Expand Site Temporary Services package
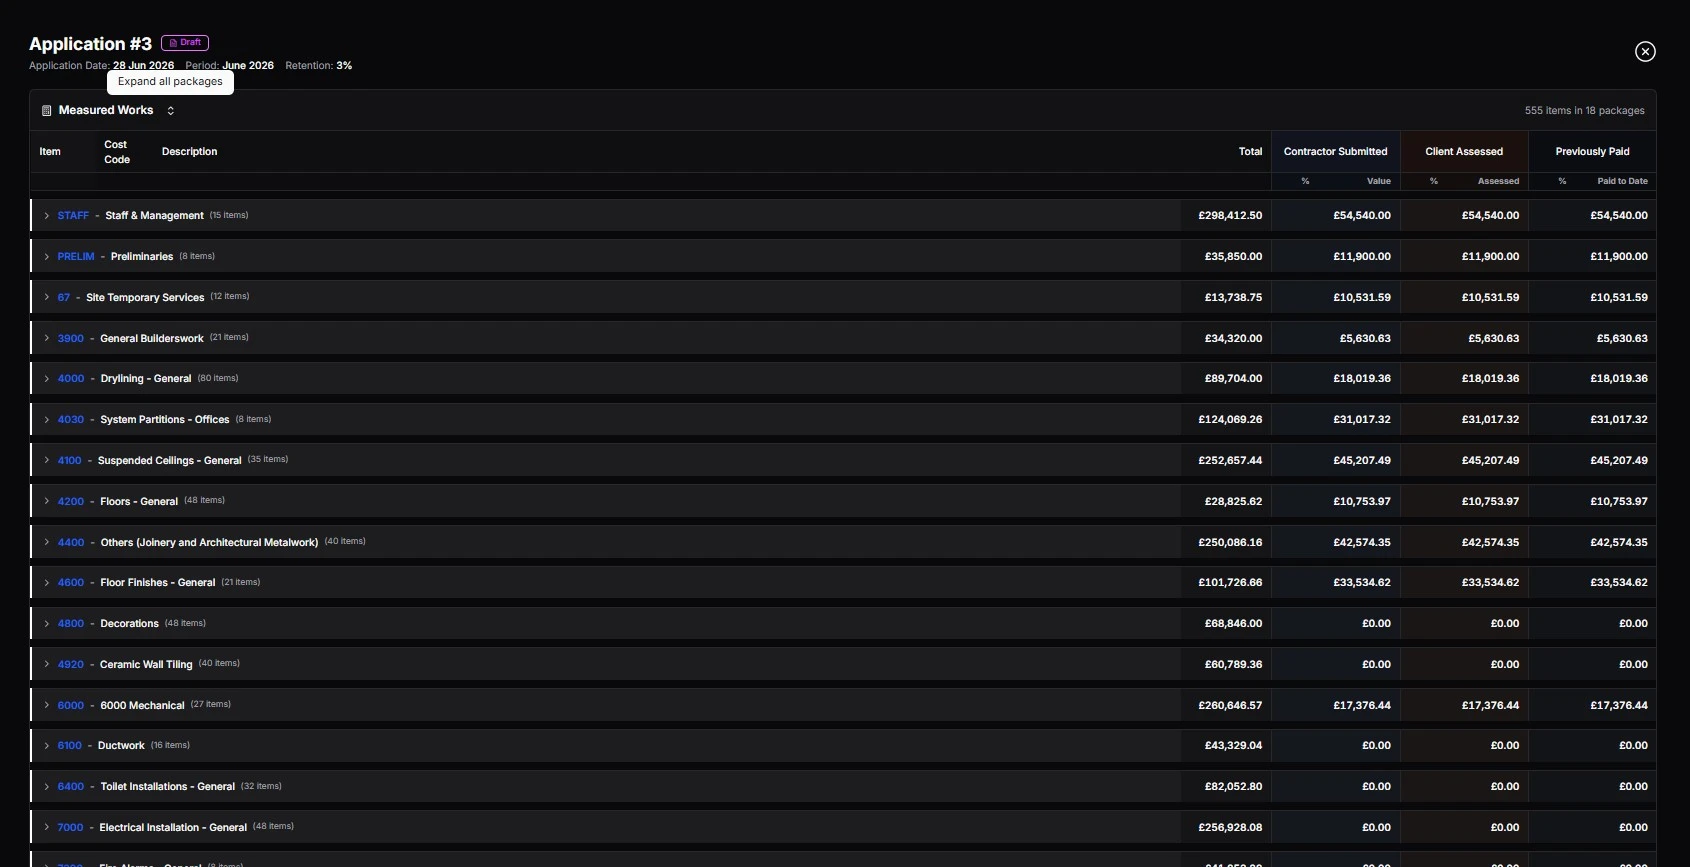The width and height of the screenshot is (1690, 867). point(46,297)
